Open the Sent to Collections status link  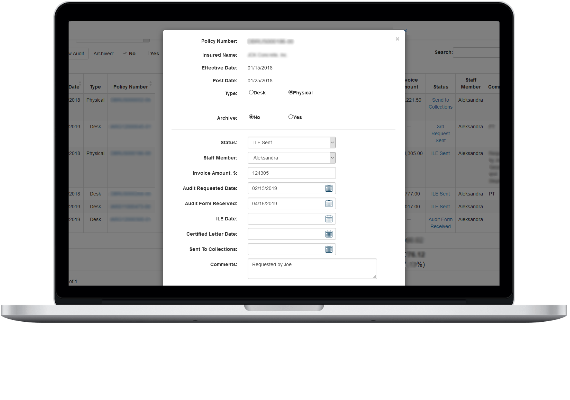[441, 103]
